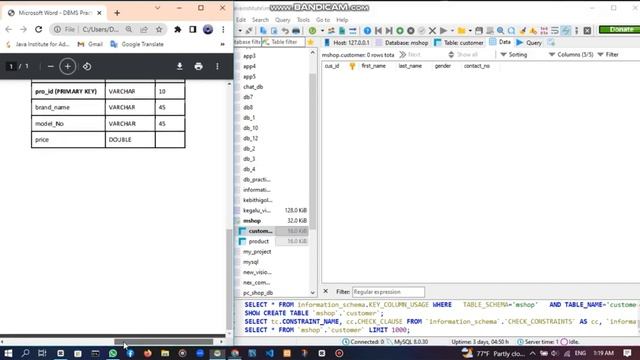Open WhatsApp from the taskbar
The image size is (640, 360).
[x=113, y=353]
